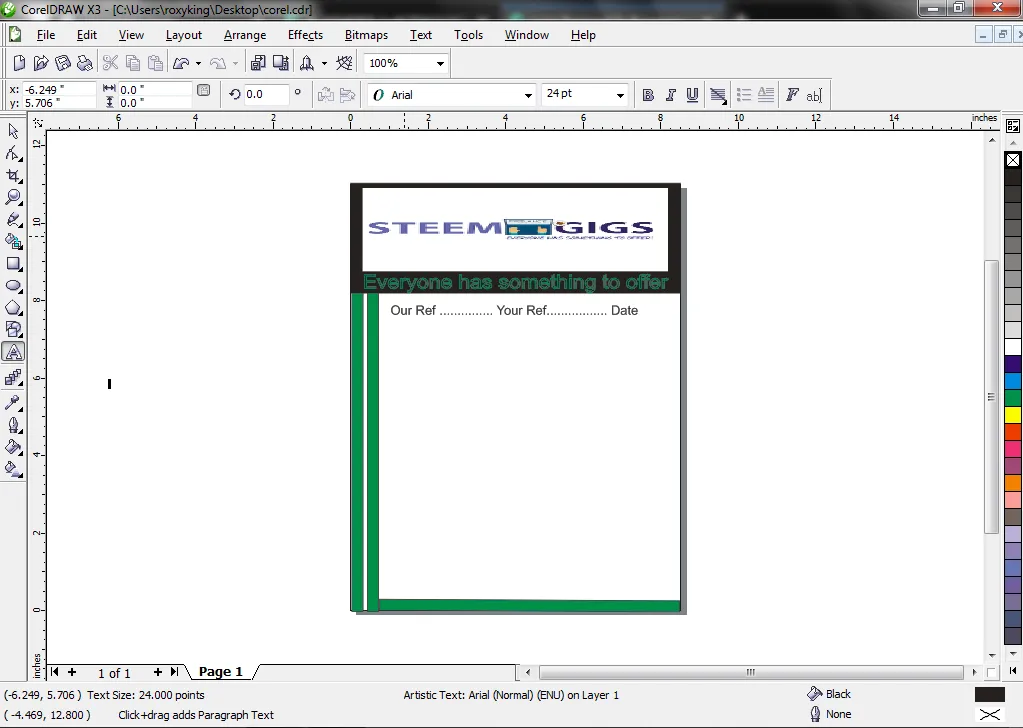The image size is (1023, 728).
Task: Open the Arial font list dropdown
Action: click(x=528, y=95)
